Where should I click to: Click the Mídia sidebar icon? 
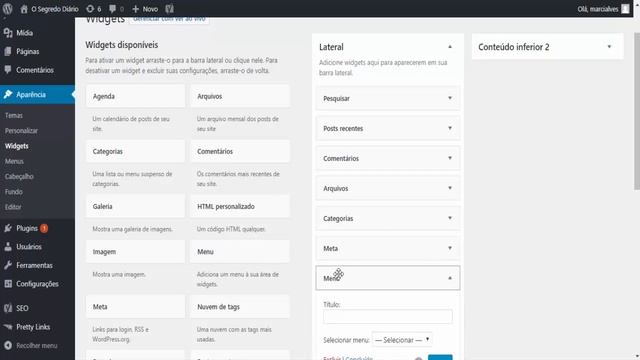tap(8, 33)
